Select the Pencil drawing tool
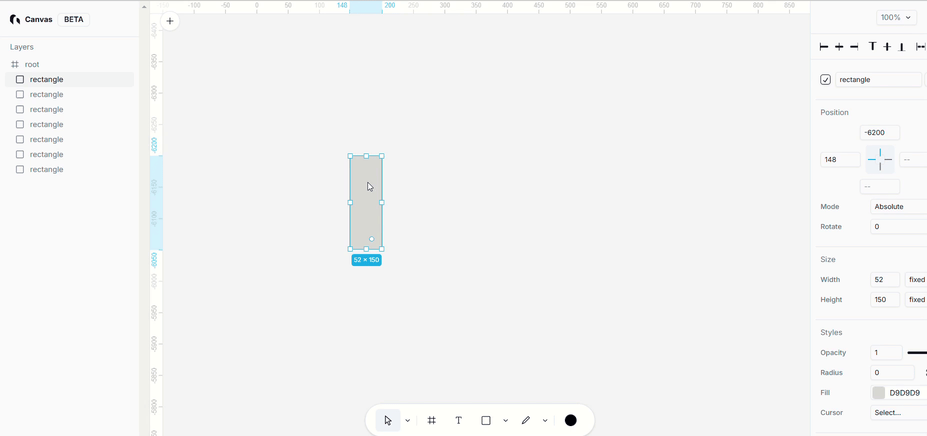 coord(526,421)
